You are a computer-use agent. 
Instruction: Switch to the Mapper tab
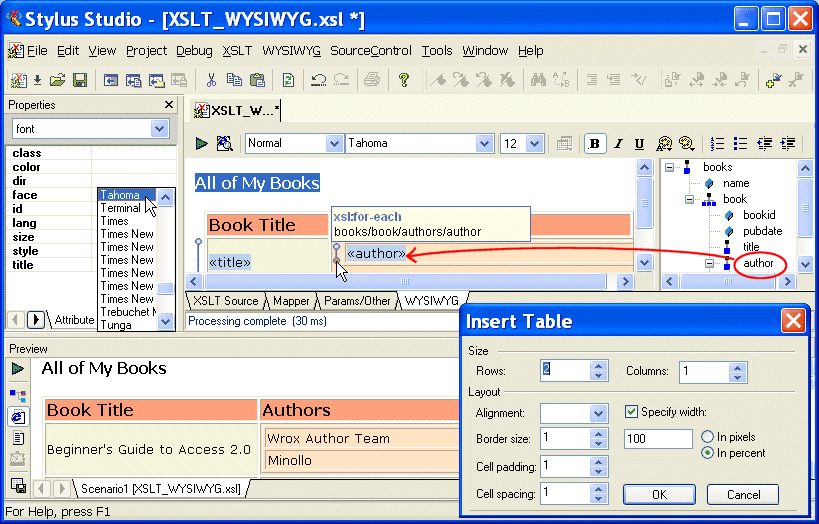[291, 301]
